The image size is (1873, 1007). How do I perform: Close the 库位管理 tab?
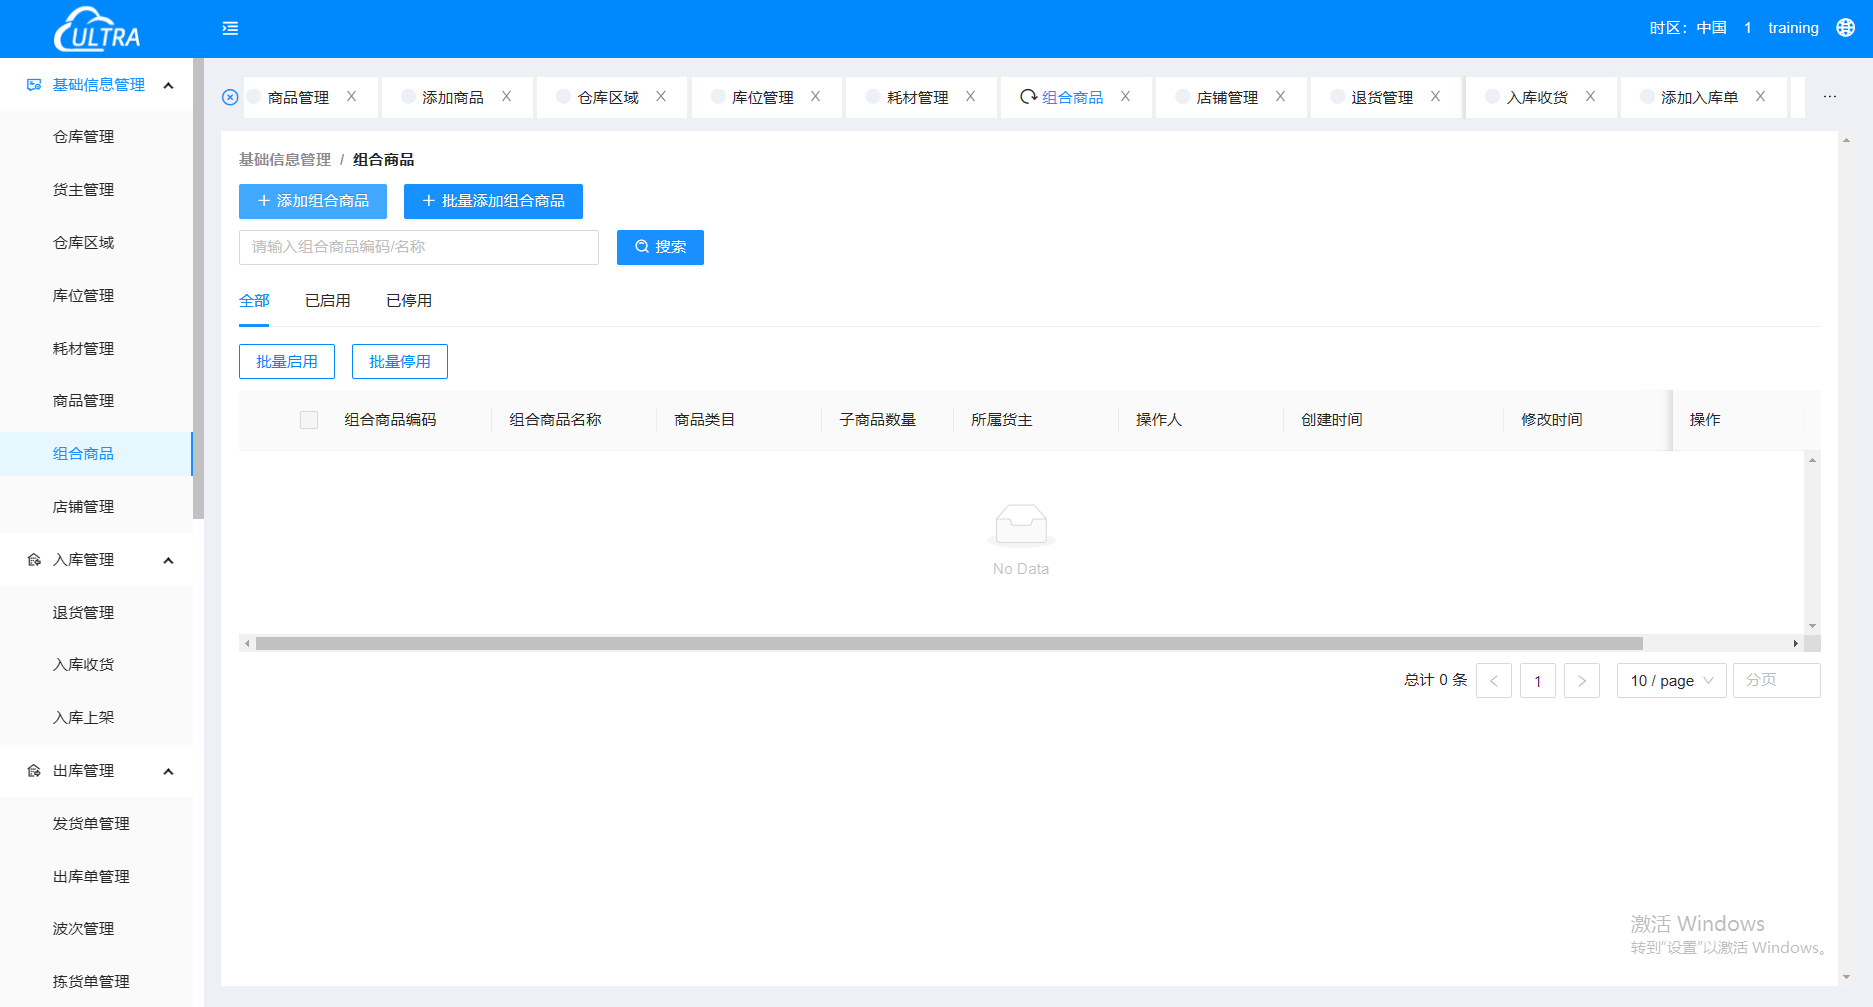815,97
